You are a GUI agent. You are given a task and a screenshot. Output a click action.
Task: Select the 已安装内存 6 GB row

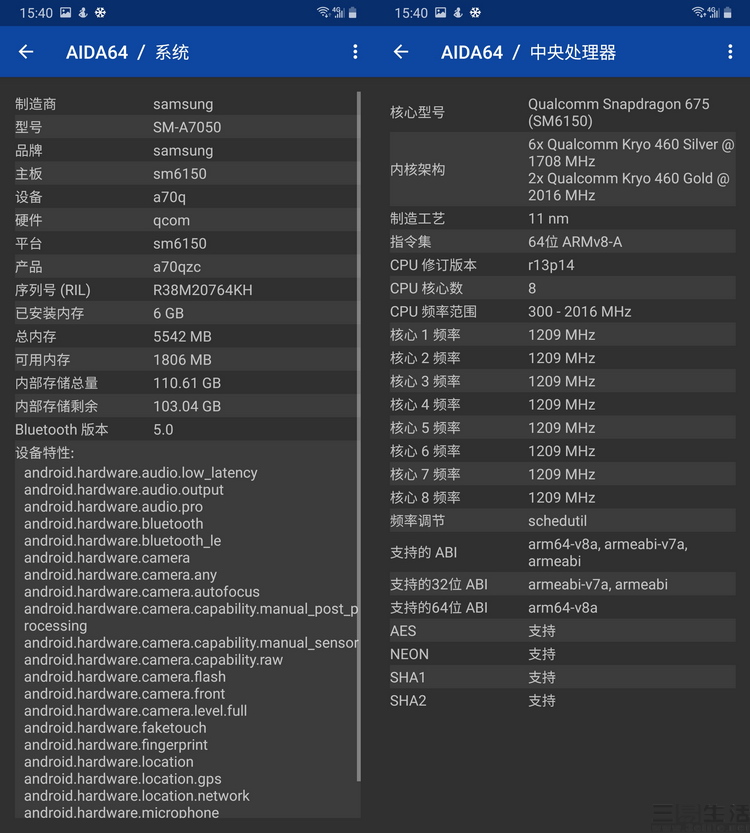[186, 313]
